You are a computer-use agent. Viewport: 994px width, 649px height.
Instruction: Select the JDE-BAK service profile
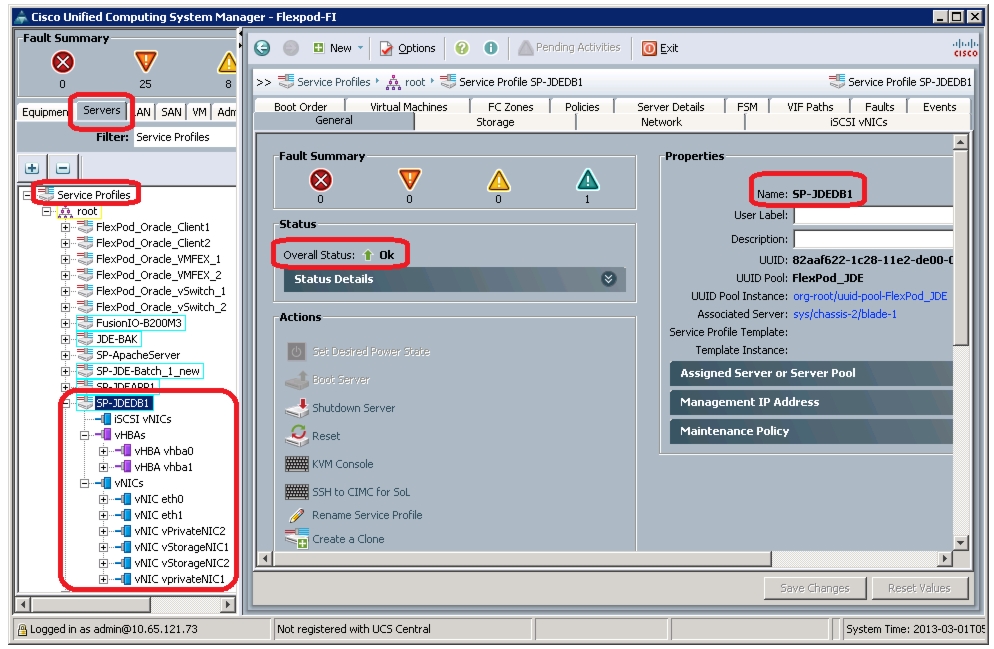116,339
